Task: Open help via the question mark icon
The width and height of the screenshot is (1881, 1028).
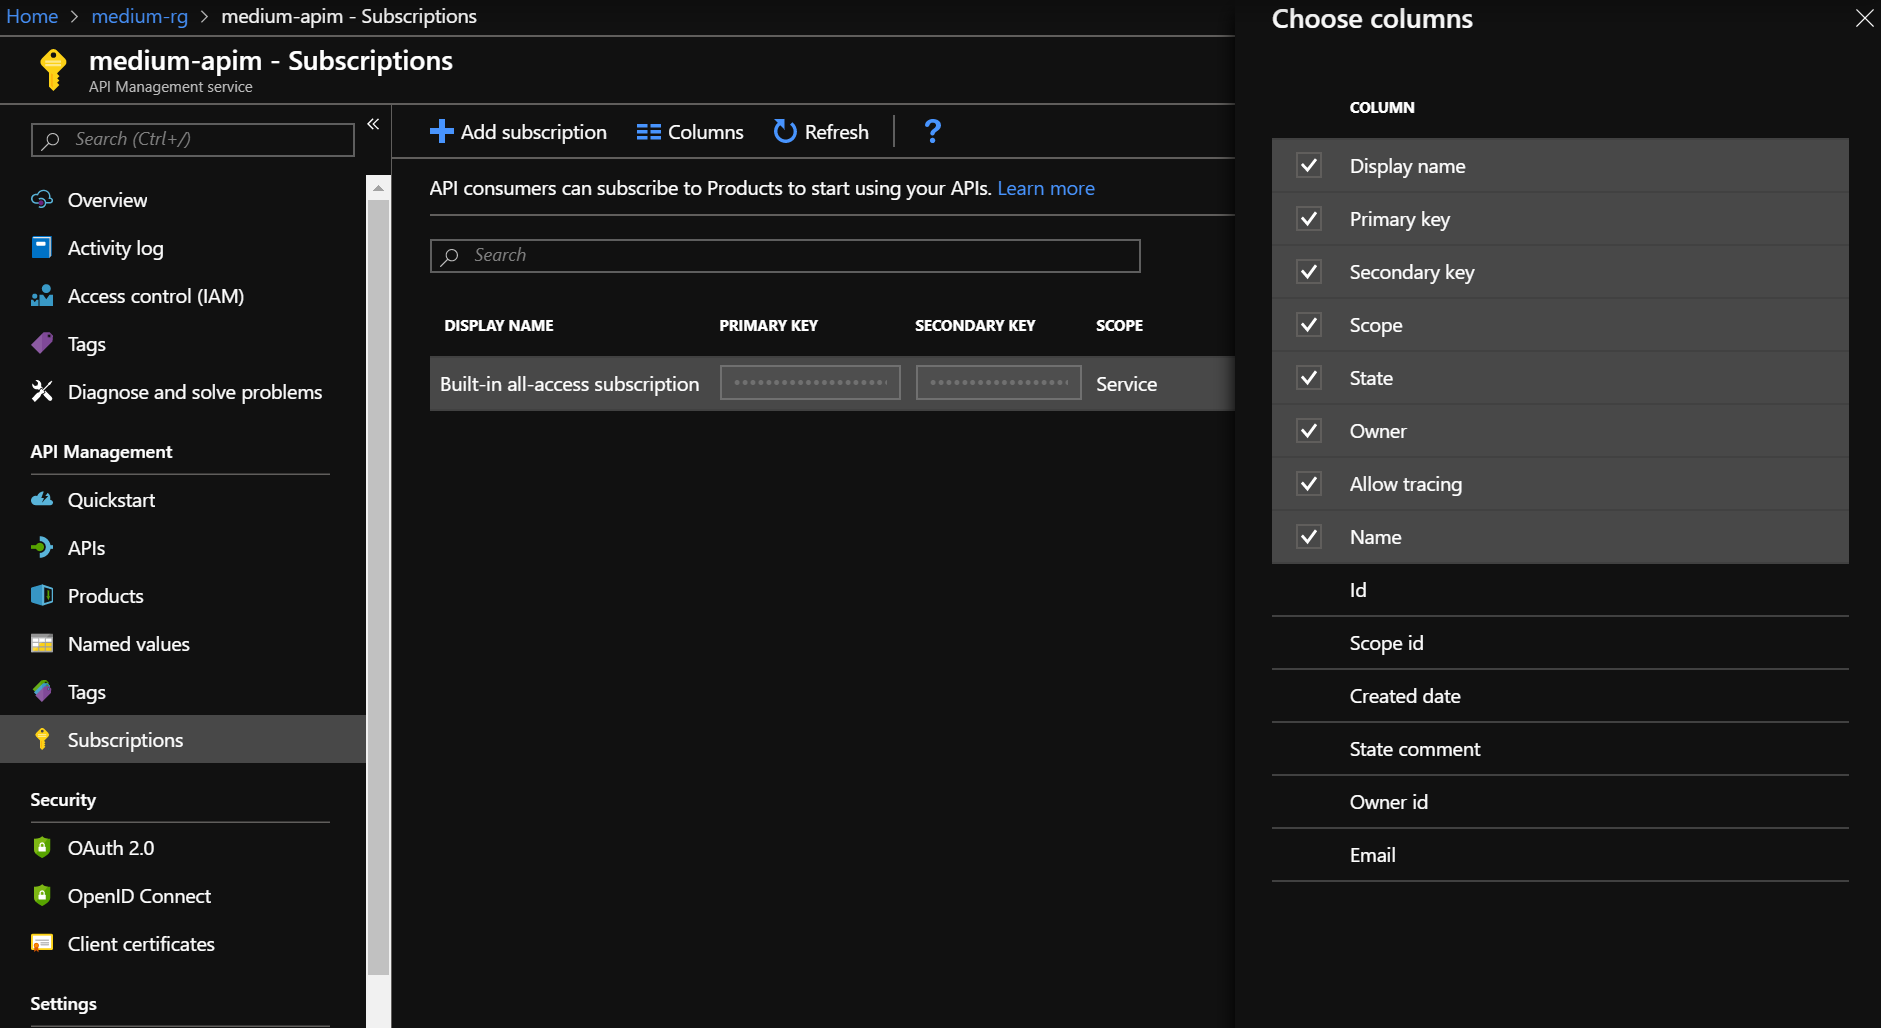Action: [932, 131]
